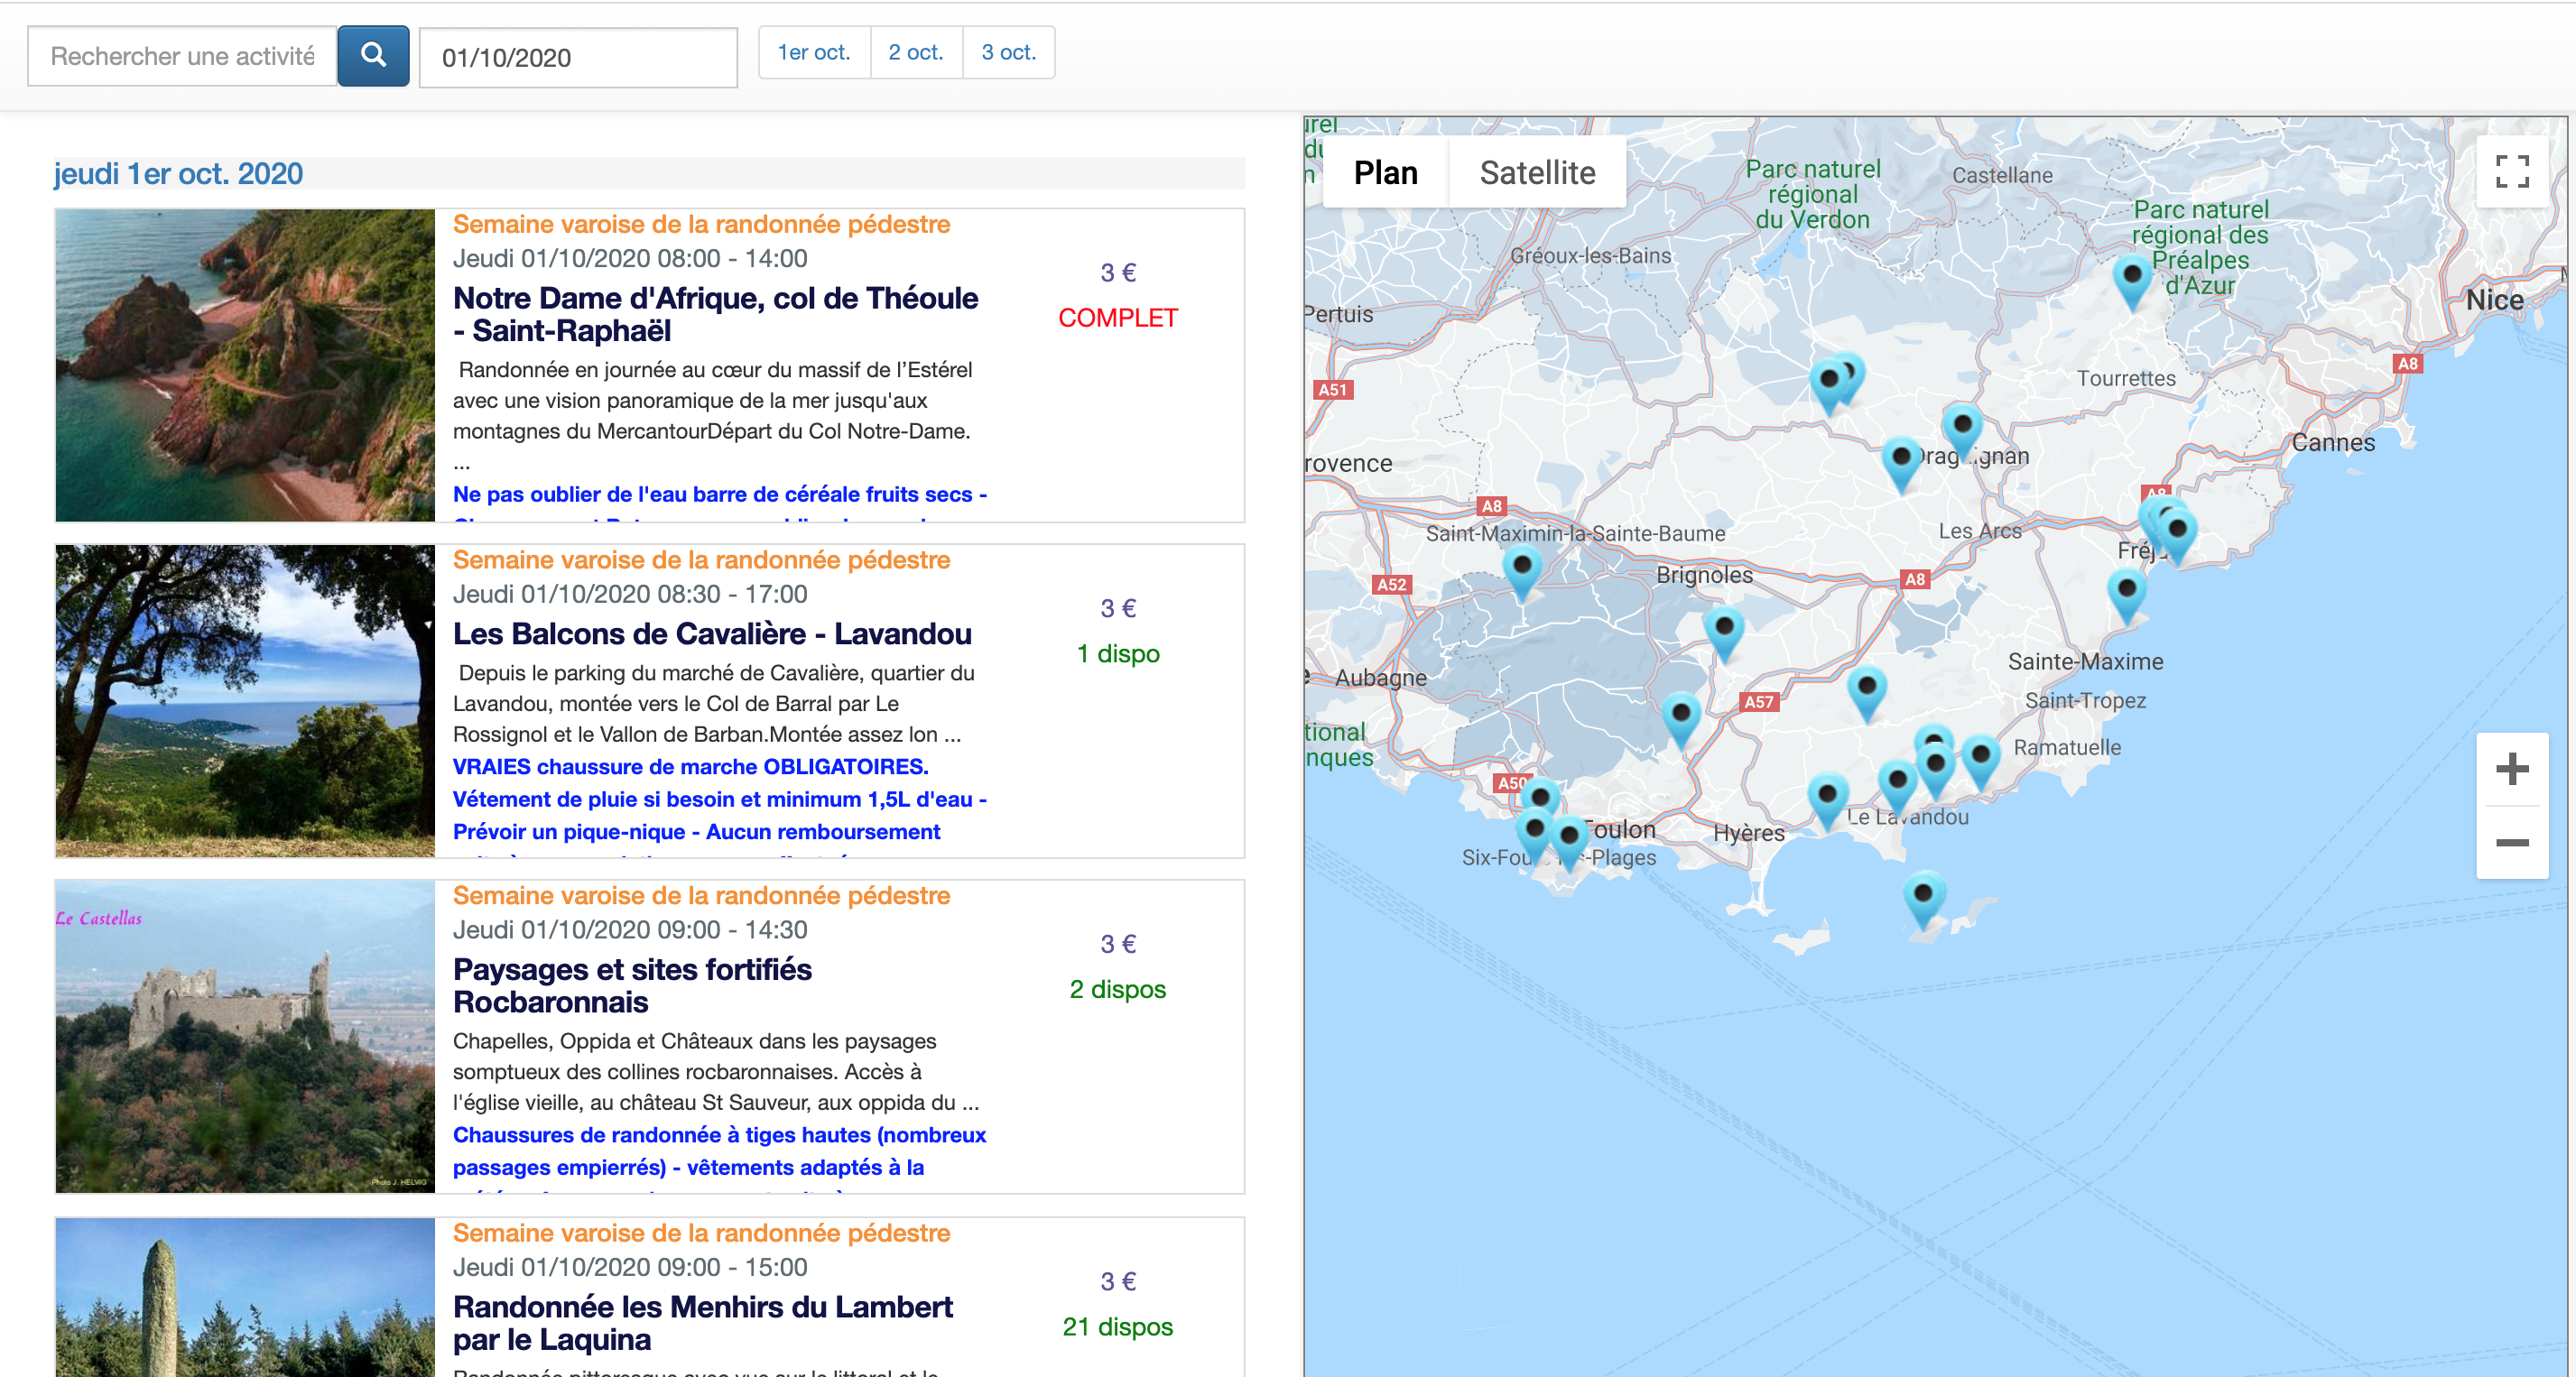
Task: Select the map pin west of Hyères near A57
Action: [1681, 722]
